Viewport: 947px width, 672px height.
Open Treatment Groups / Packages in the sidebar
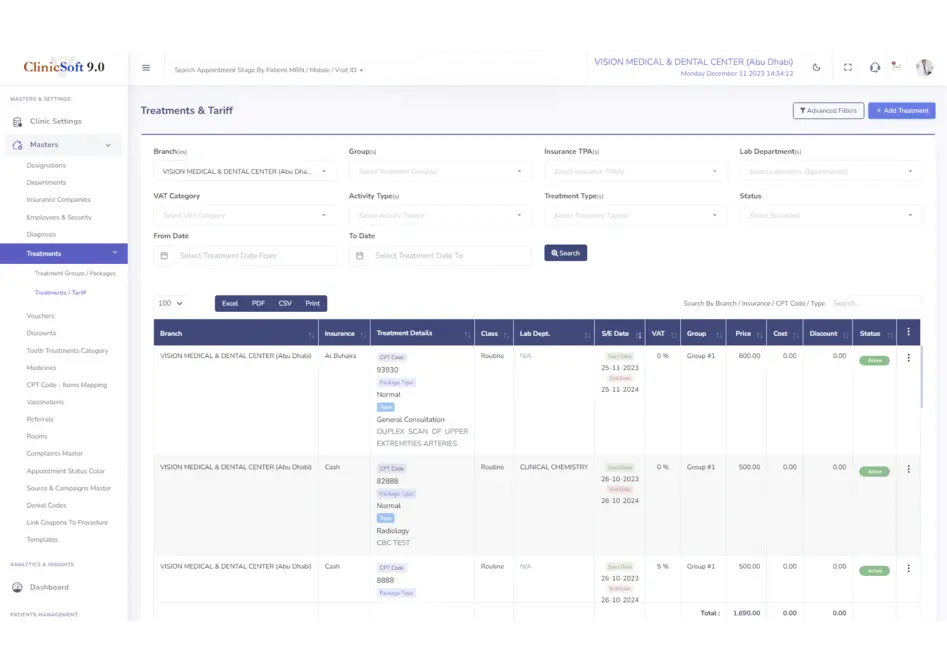point(75,273)
